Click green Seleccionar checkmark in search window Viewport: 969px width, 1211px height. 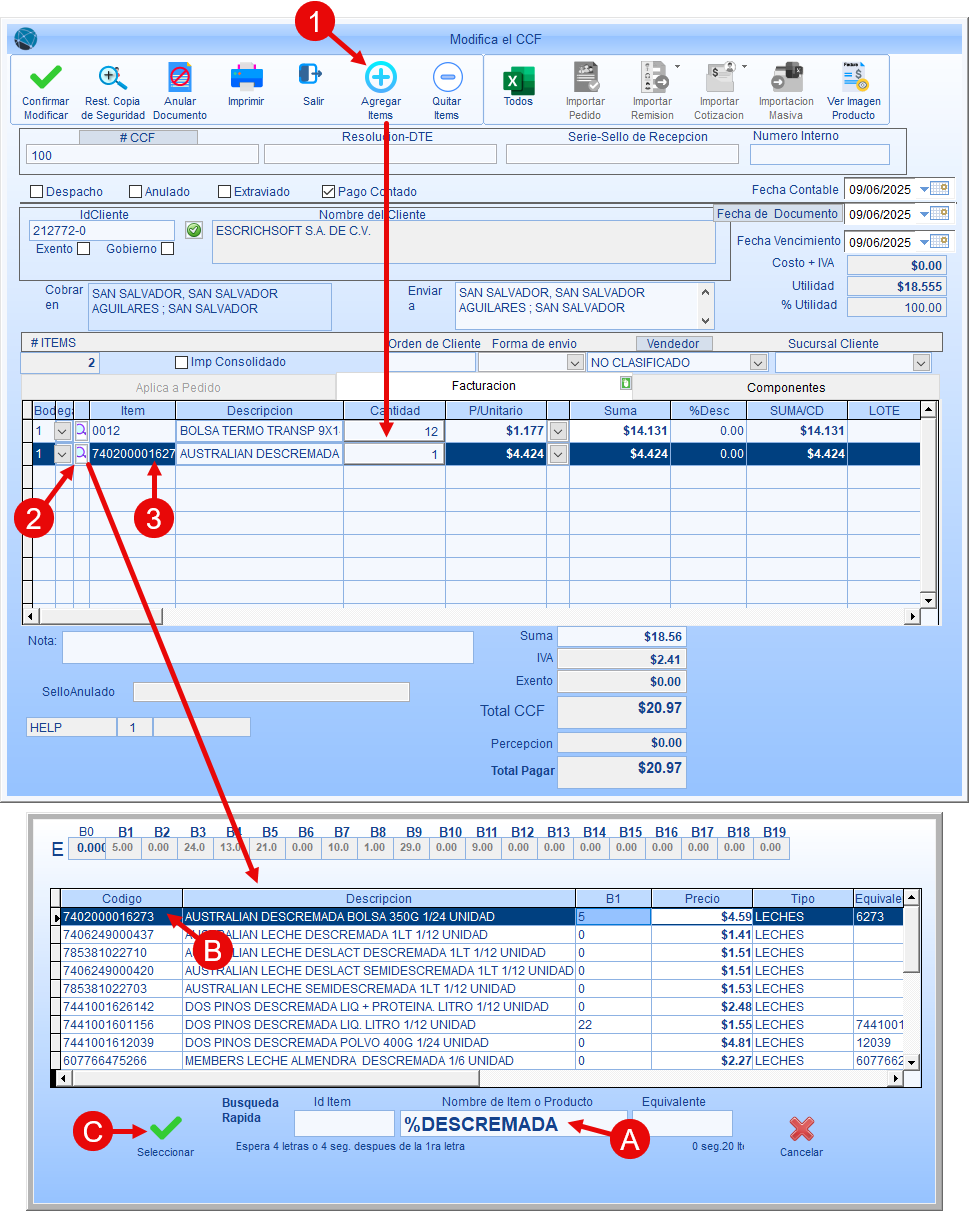coord(165,1128)
